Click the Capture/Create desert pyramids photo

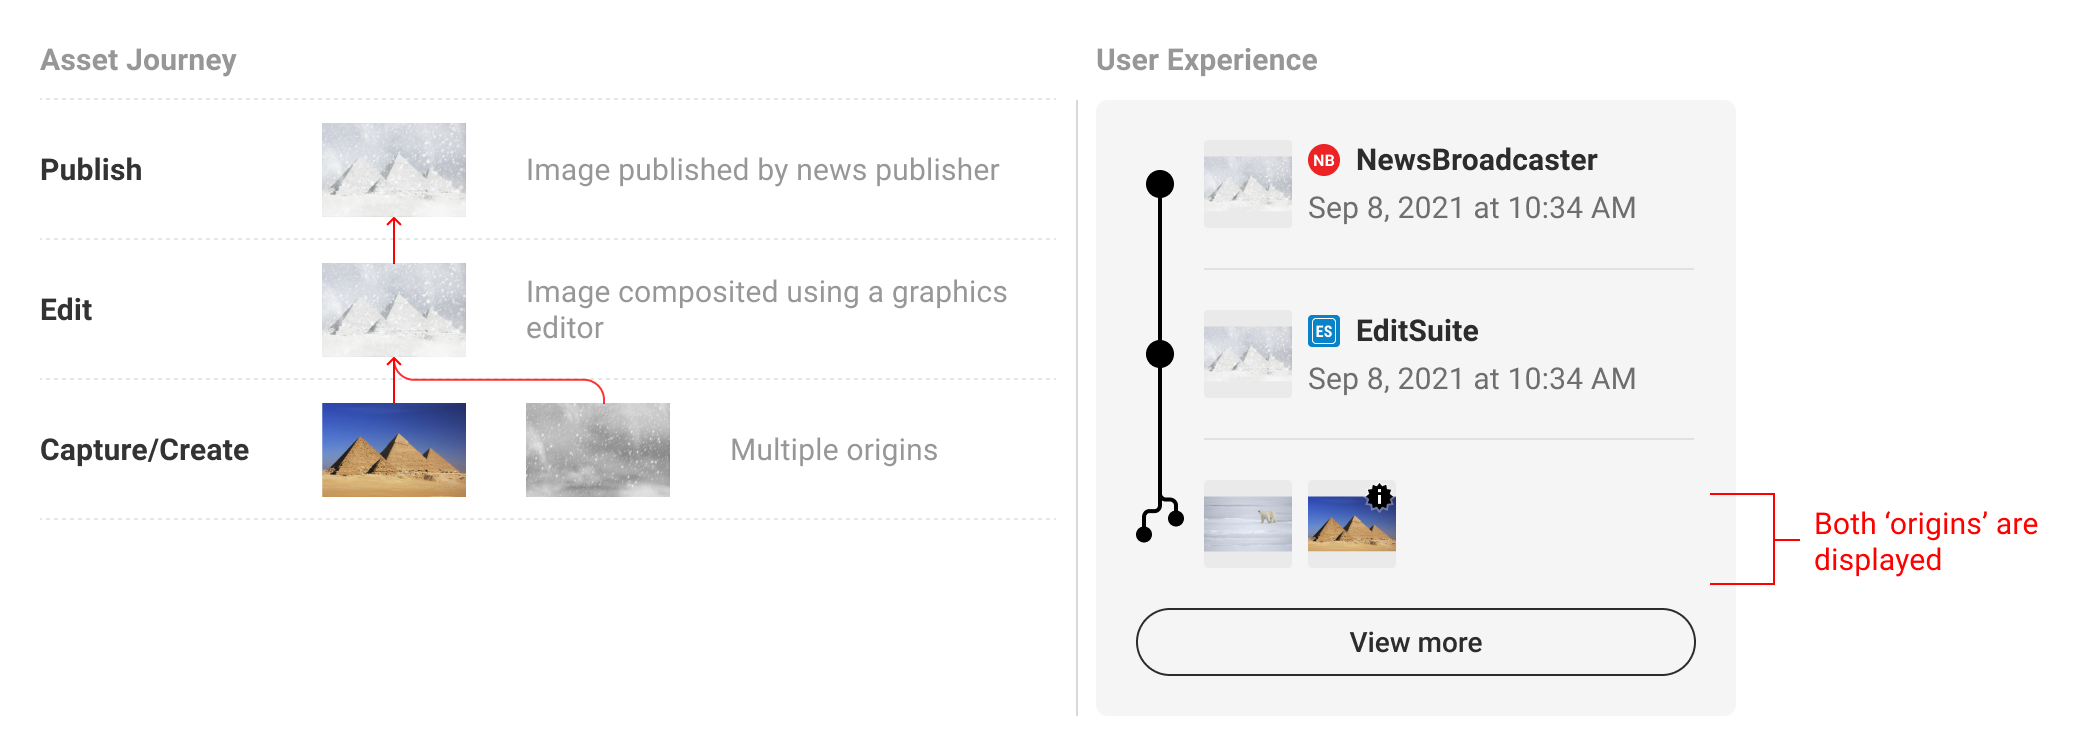tap(394, 450)
